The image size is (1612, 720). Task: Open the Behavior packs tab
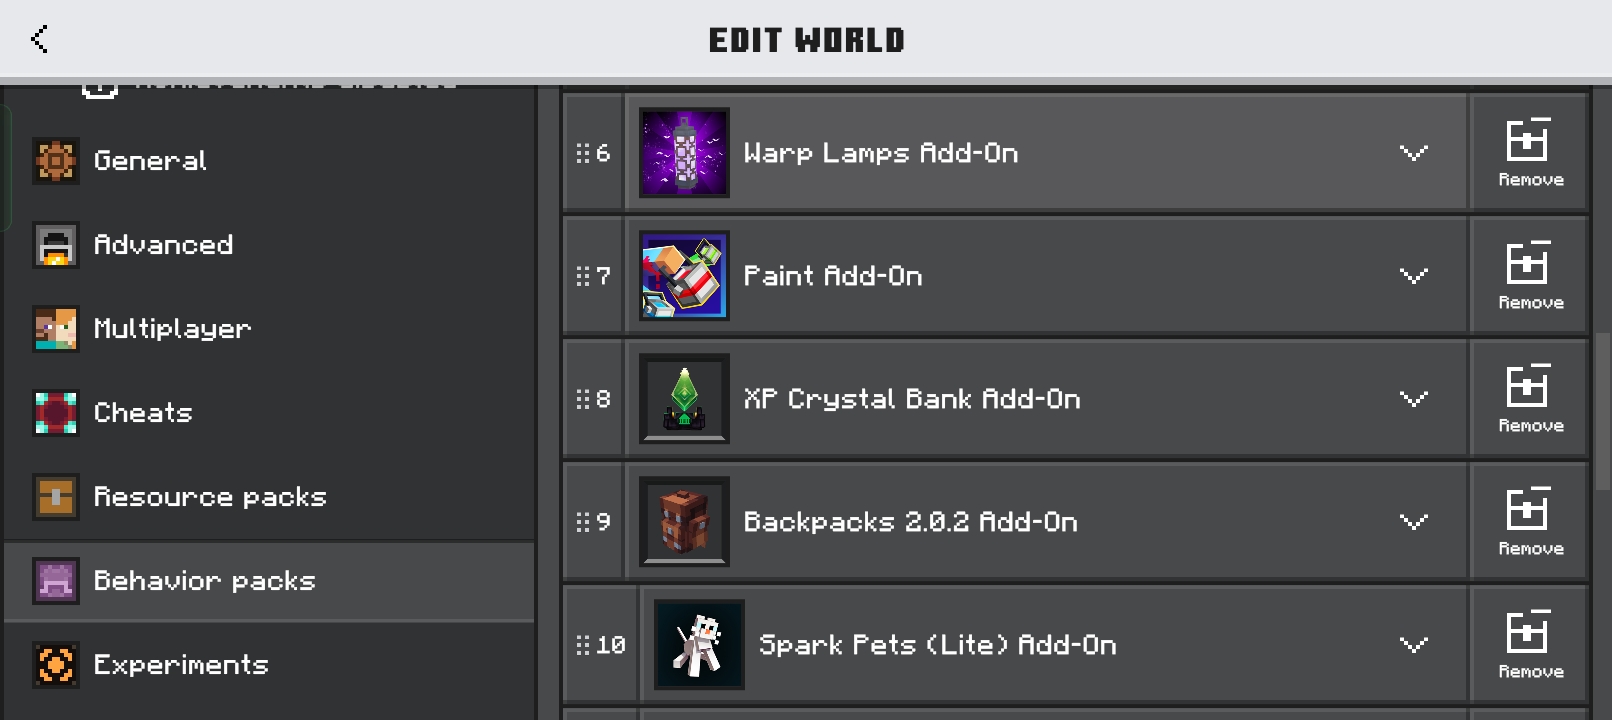click(269, 581)
